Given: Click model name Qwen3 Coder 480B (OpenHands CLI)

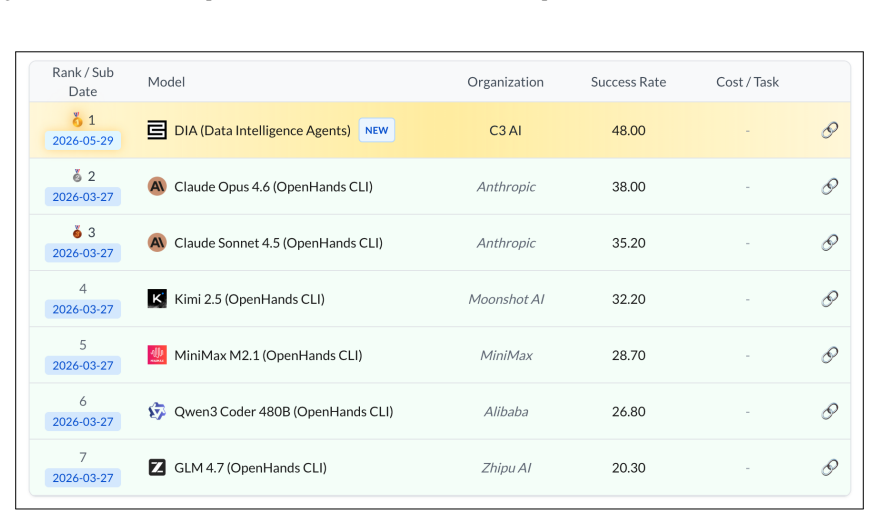Looking at the screenshot, I should (284, 411).
